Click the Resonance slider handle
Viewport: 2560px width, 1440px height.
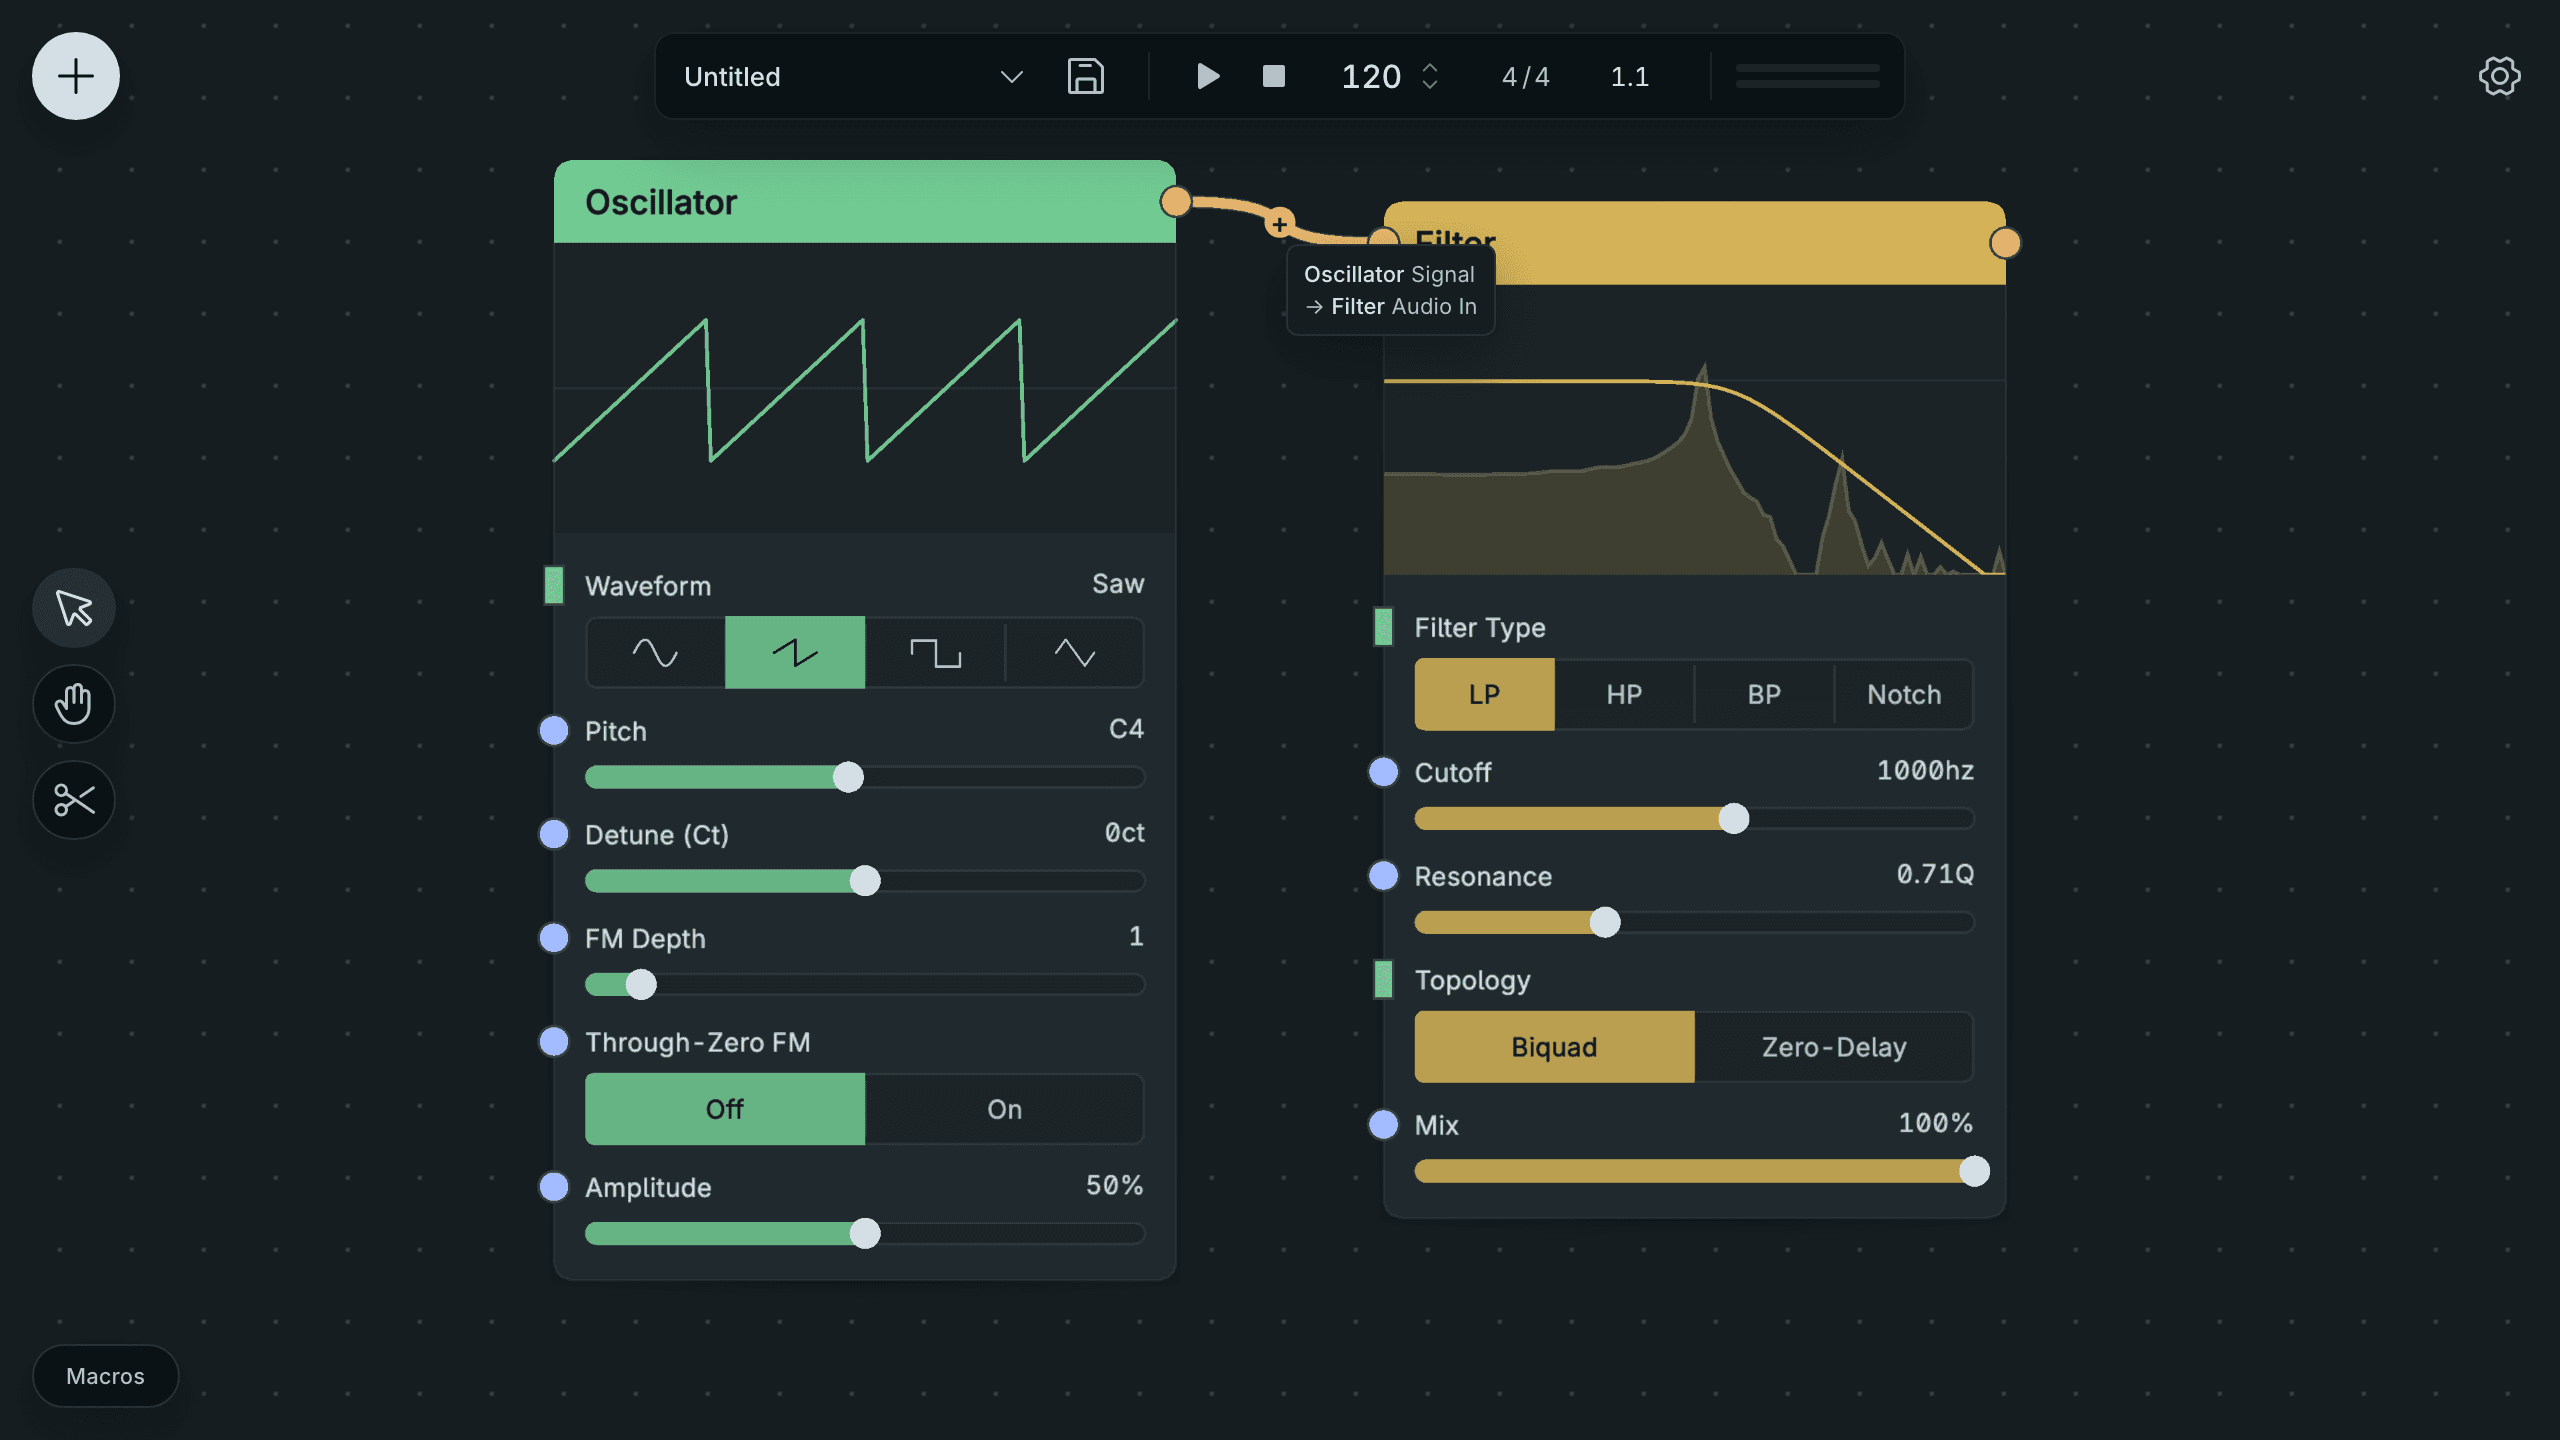(1604, 922)
